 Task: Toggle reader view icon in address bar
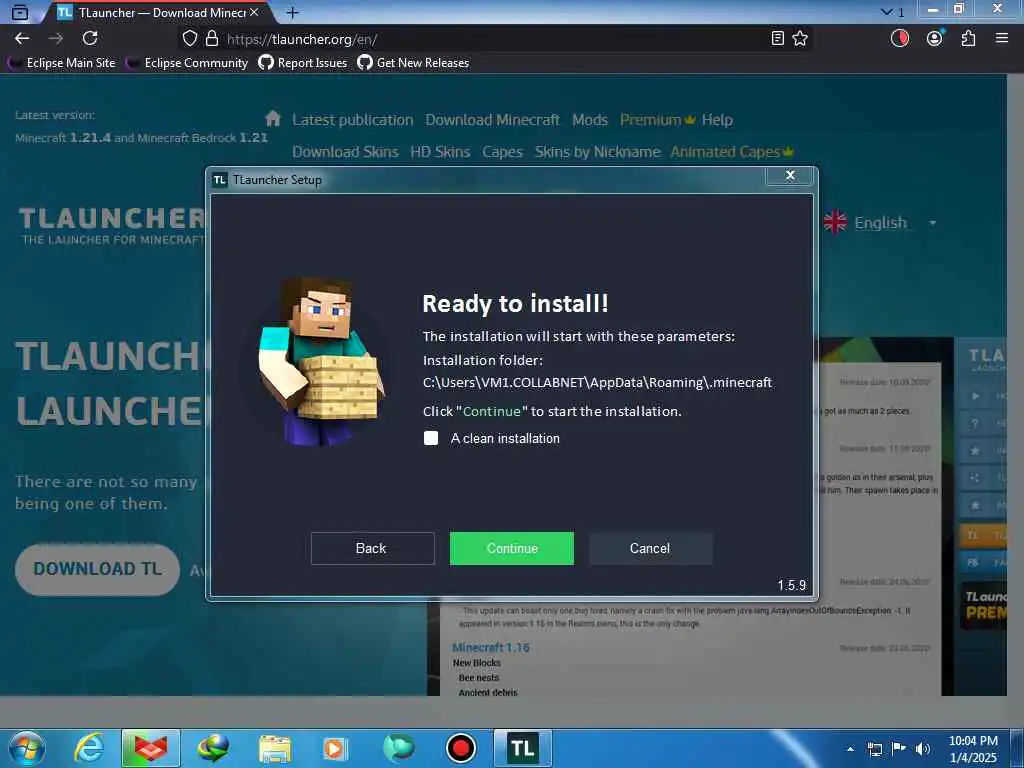coord(777,39)
